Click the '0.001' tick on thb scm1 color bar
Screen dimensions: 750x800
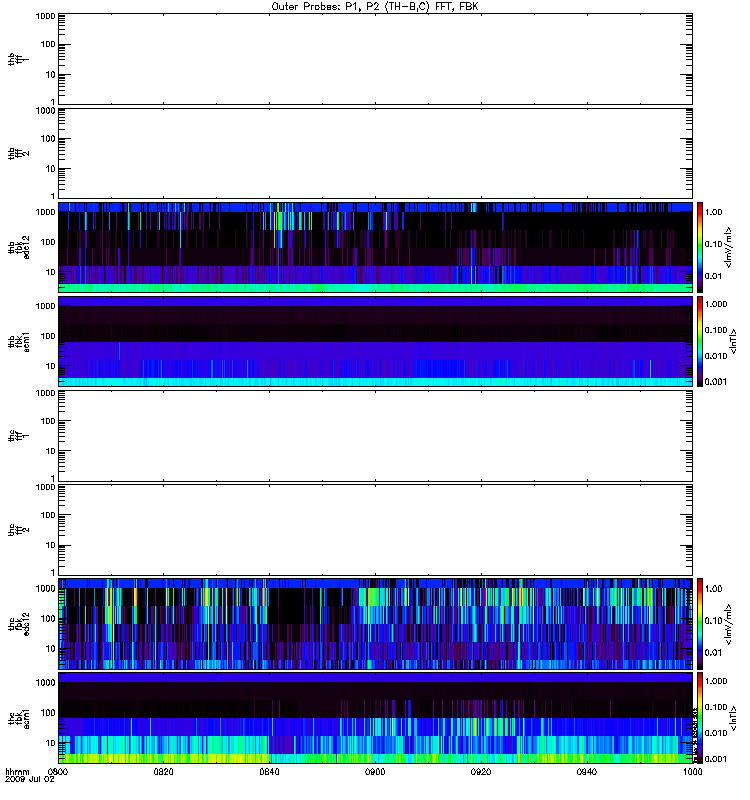coord(716,382)
